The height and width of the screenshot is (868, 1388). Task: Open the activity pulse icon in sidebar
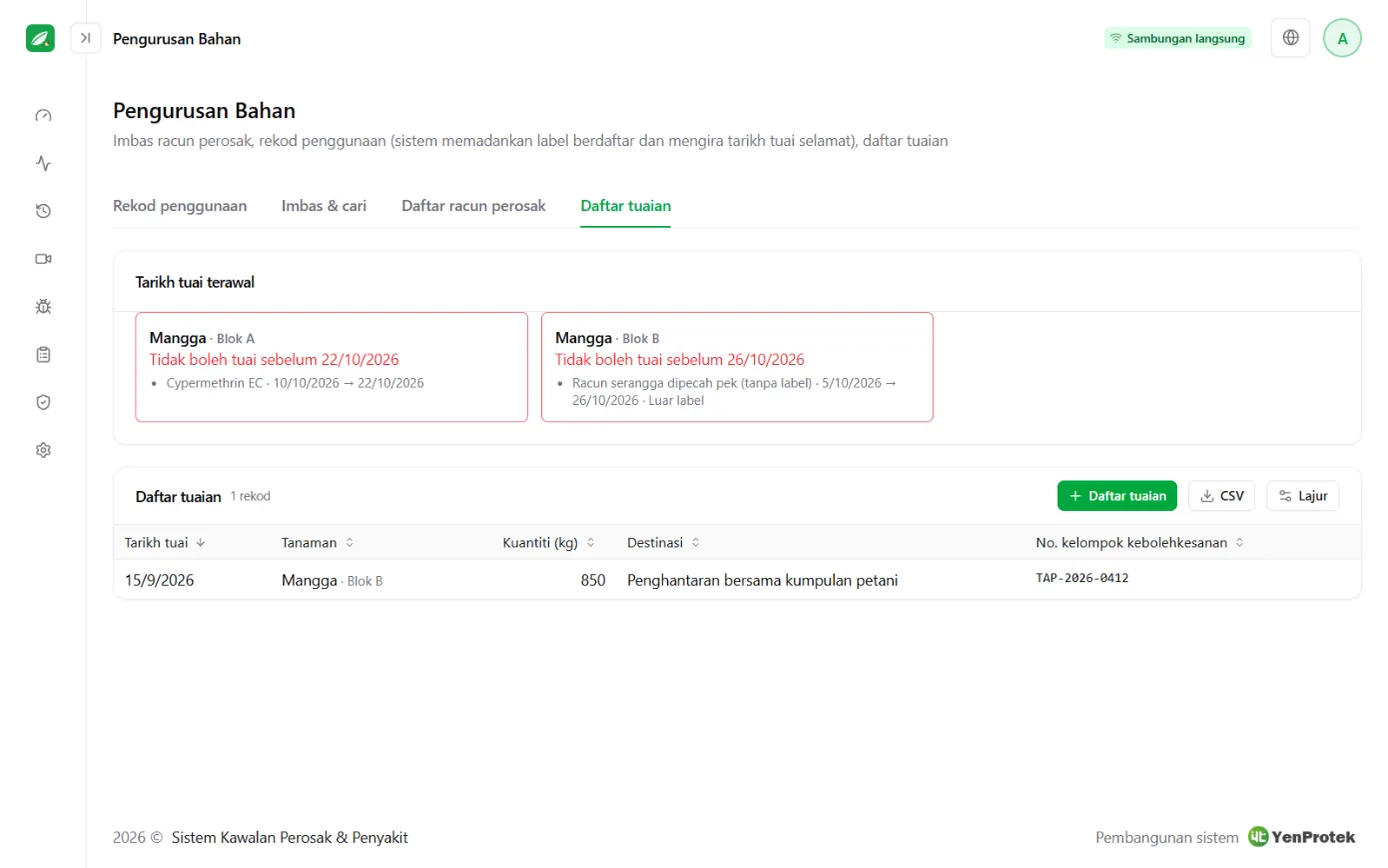click(43, 163)
